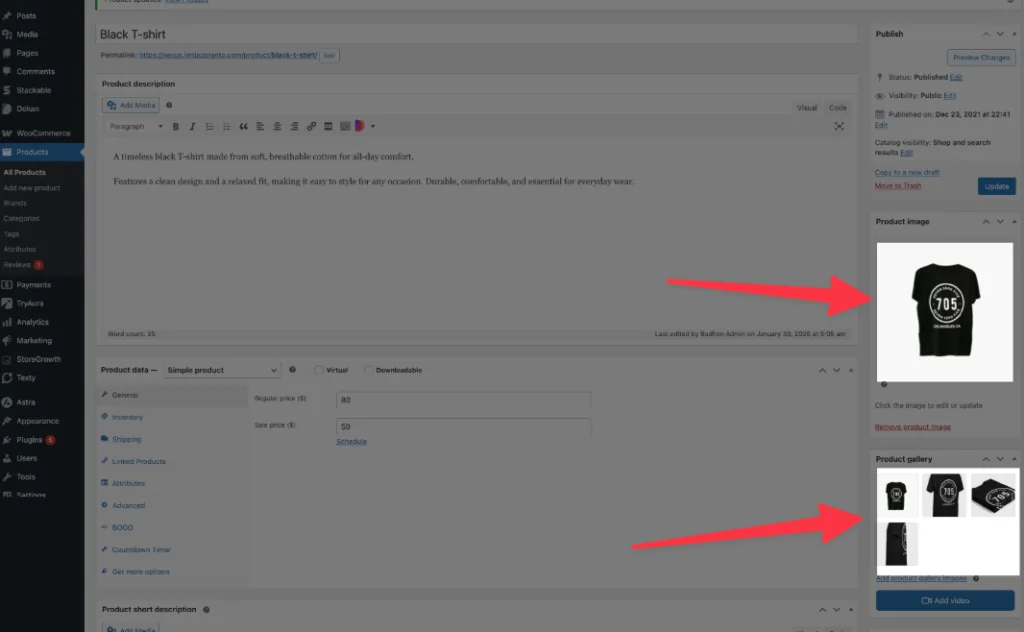Viewport: 1024px width, 632px height.
Task: Insert blockquote in description editor
Action: click(x=243, y=127)
